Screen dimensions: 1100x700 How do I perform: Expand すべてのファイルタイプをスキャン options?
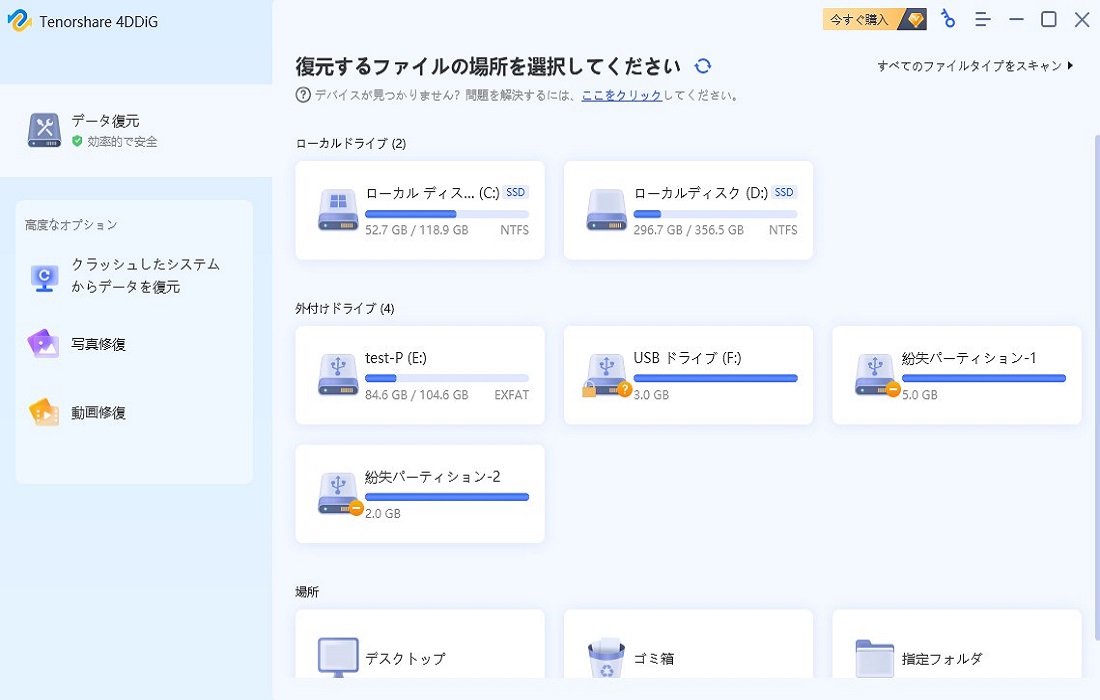click(x=971, y=62)
